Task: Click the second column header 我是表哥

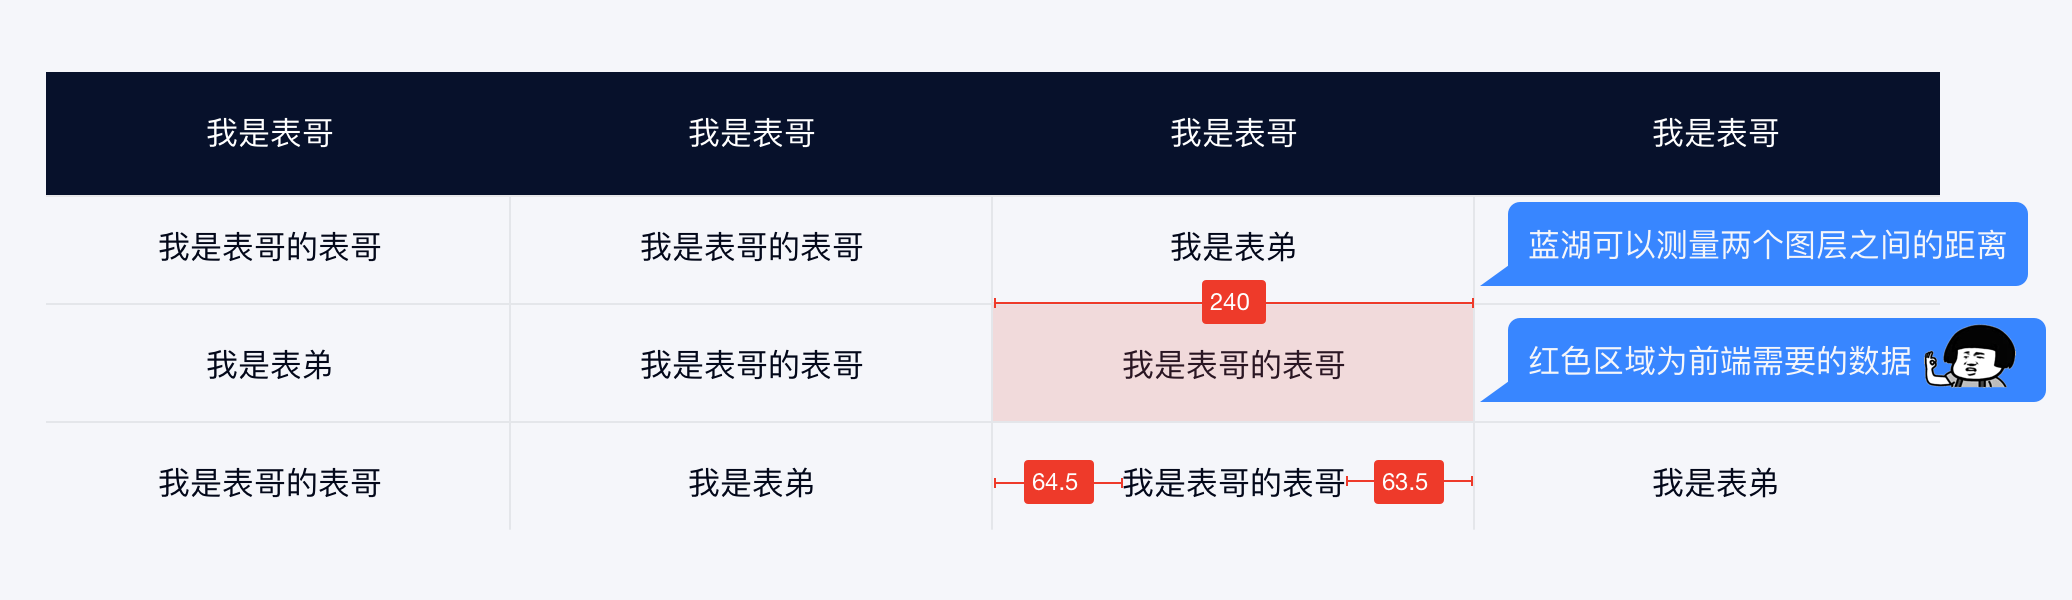Action: tap(752, 133)
